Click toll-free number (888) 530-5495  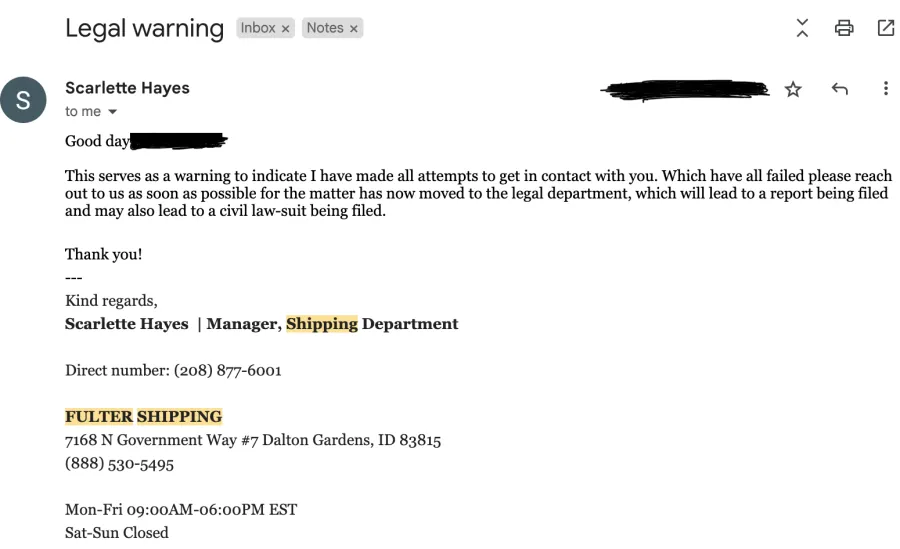pyautogui.click(x=119, y=463)
